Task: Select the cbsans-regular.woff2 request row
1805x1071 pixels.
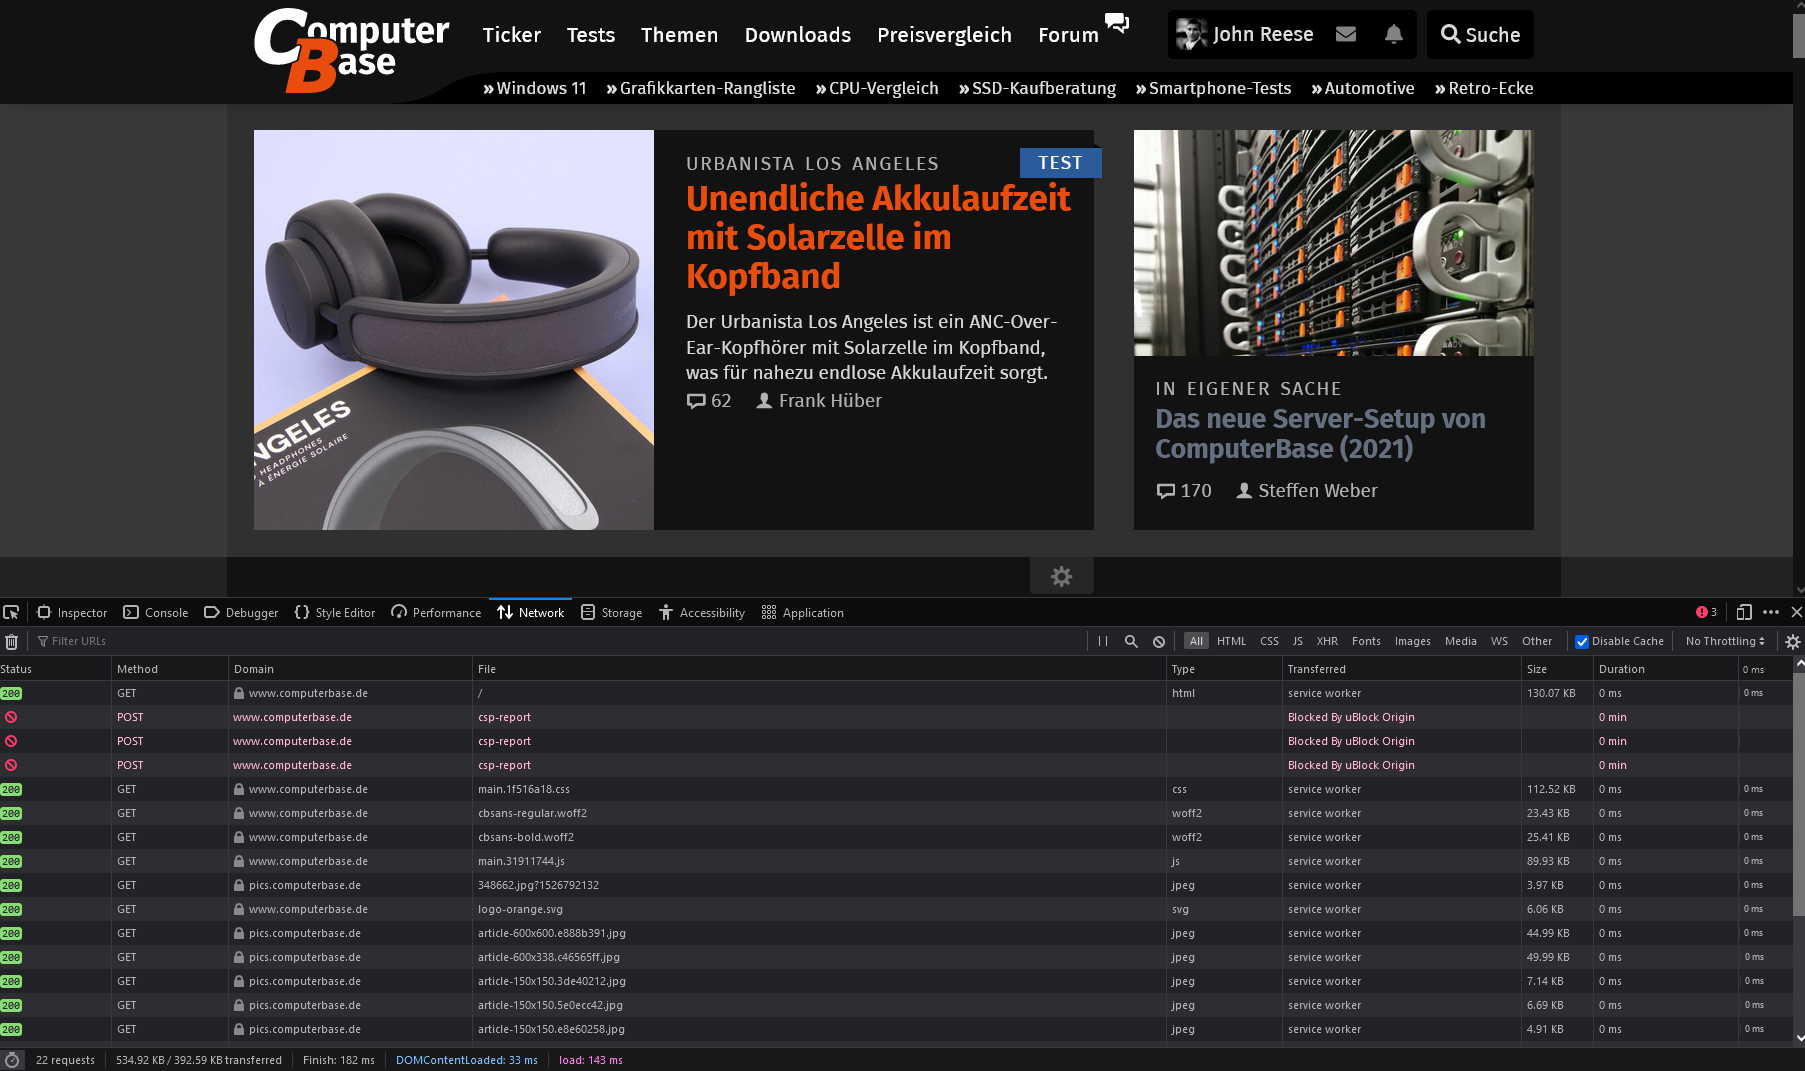Action: point(896,813)
